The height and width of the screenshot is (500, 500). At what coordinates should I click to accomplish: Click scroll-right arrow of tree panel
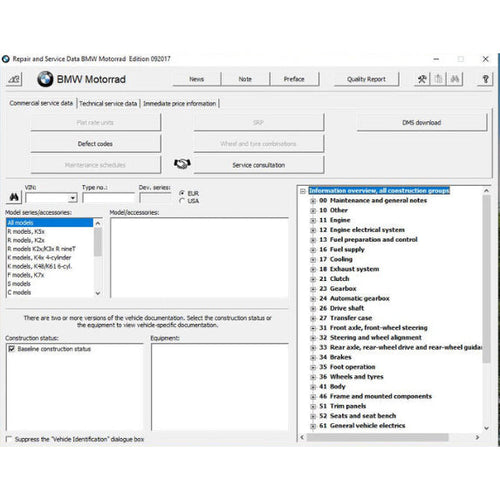coord(477,437)
